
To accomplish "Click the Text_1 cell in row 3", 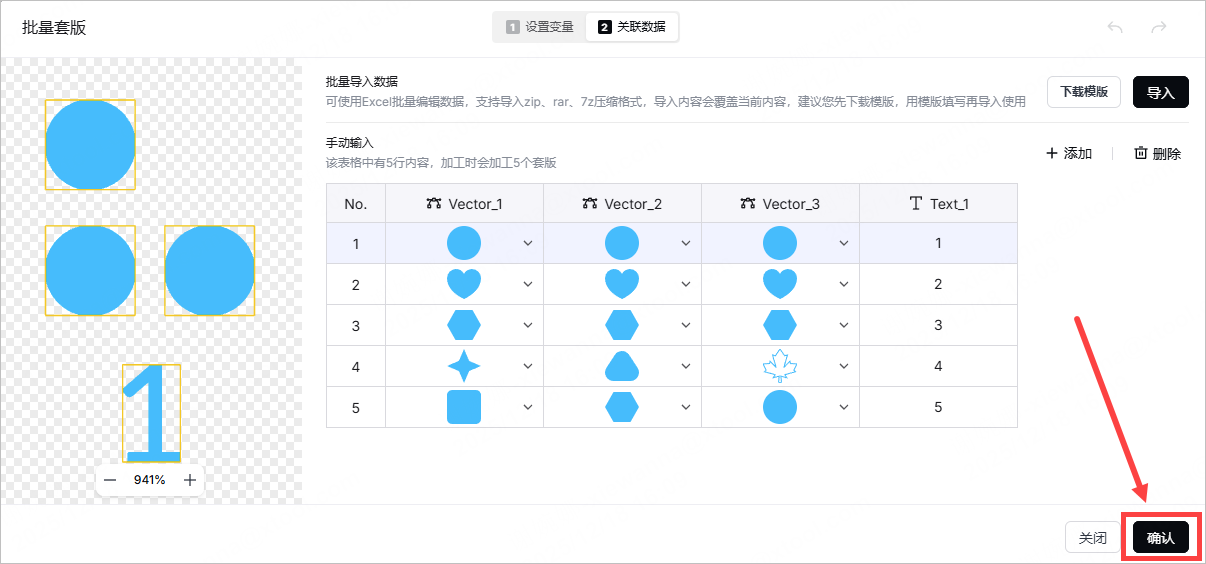I will coord(938,325).
